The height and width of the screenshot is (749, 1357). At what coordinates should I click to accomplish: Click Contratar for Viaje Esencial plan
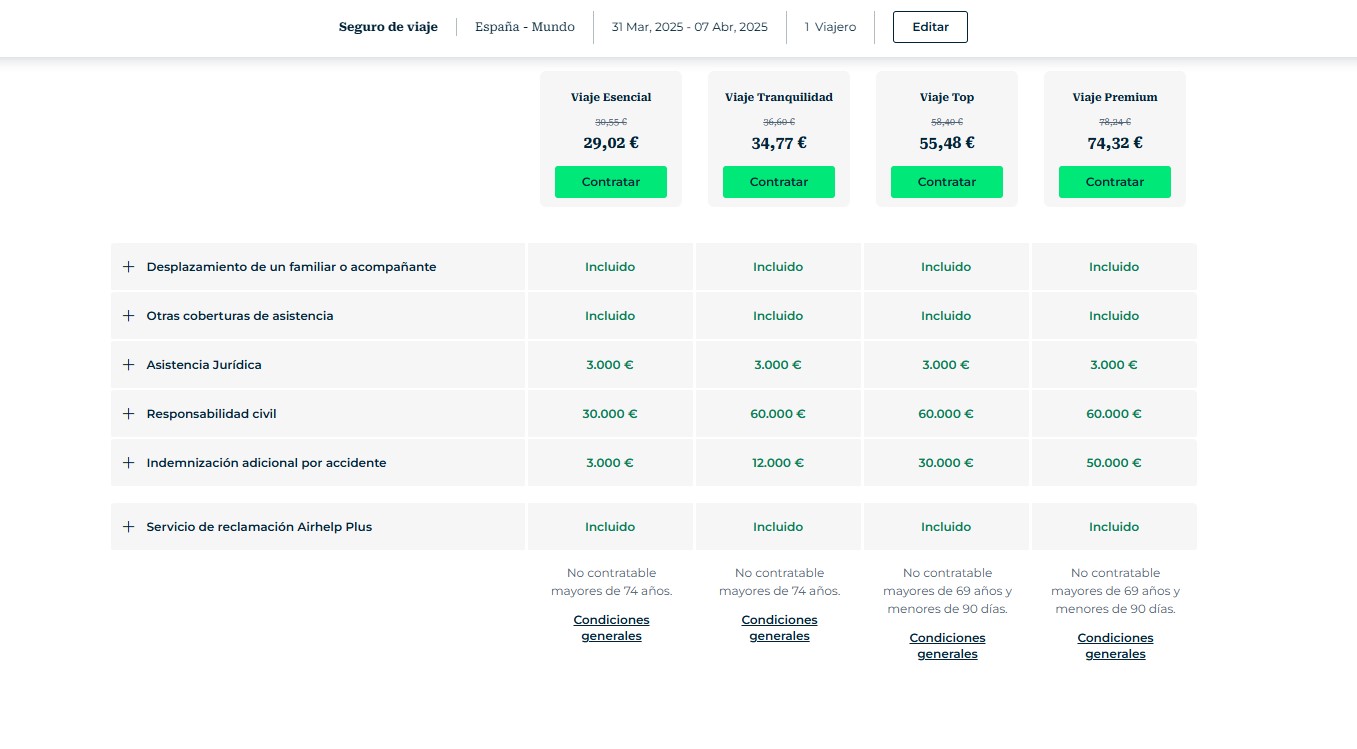(x=611, y=182)
